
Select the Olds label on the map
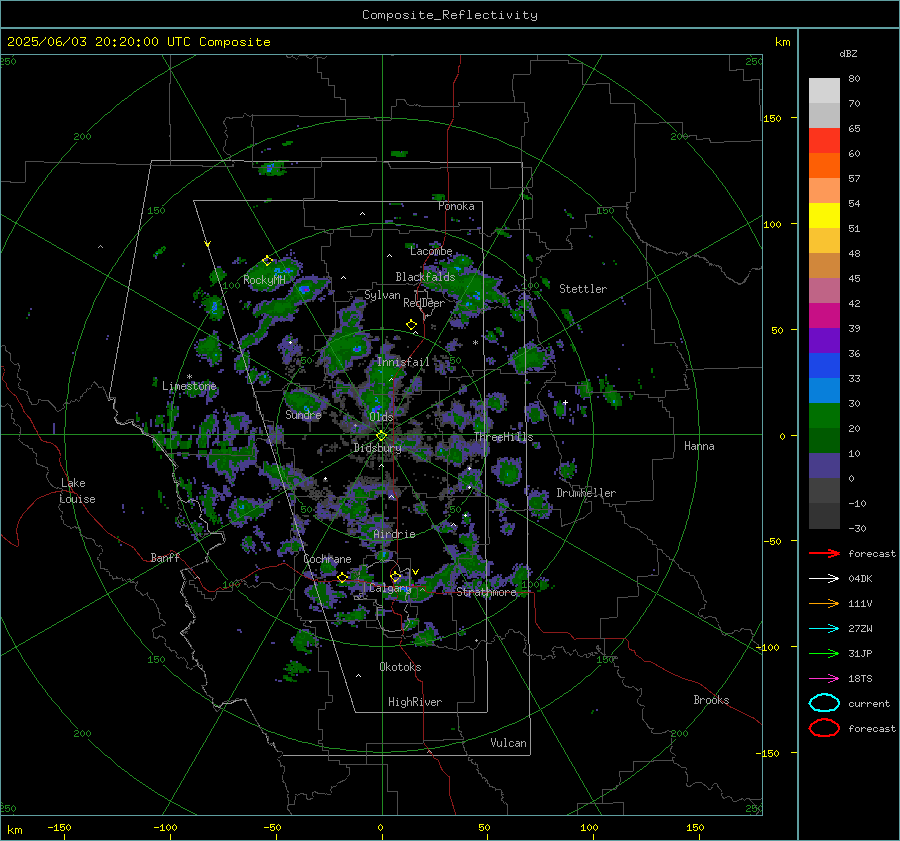(381, 417)
